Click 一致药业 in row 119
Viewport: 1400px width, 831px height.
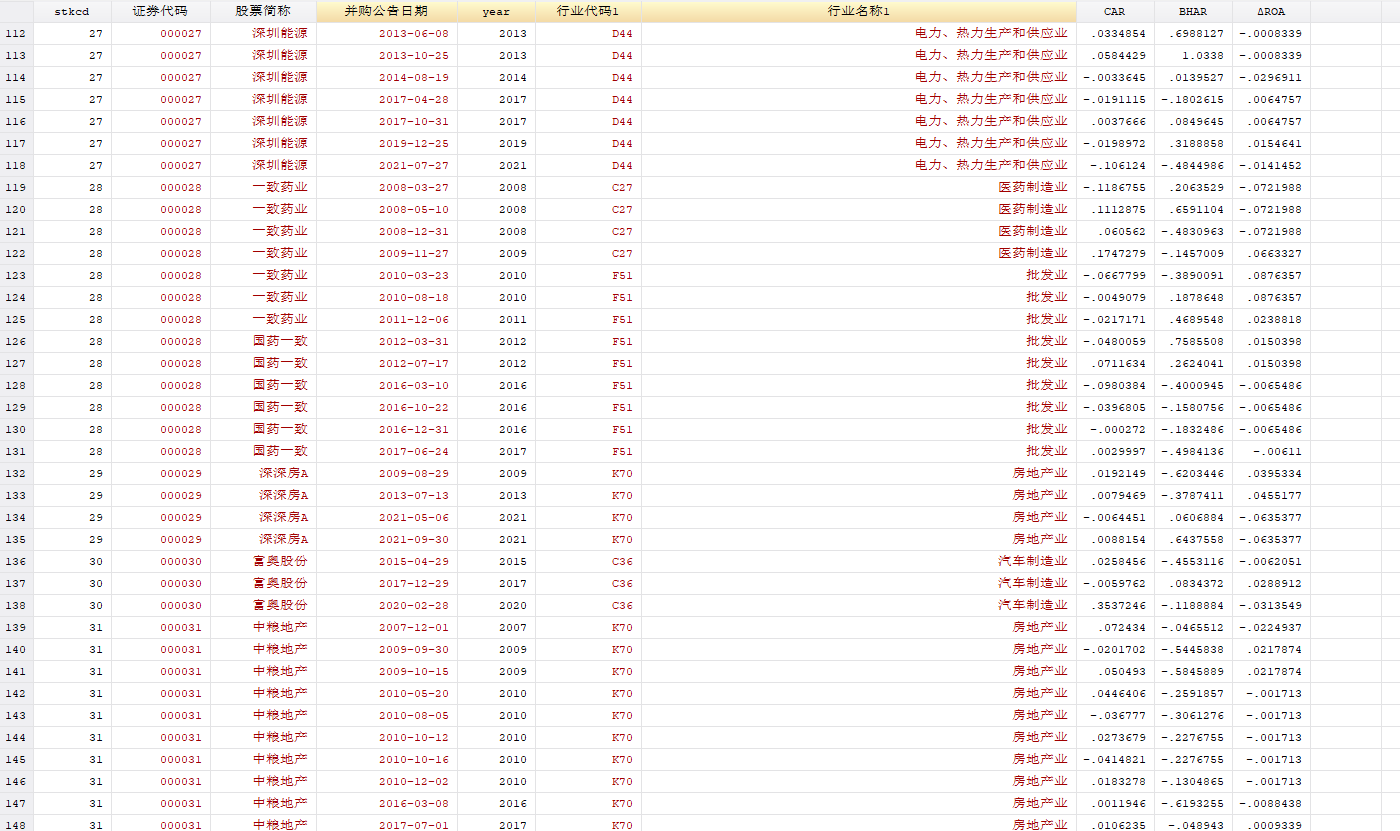(281, 187)
